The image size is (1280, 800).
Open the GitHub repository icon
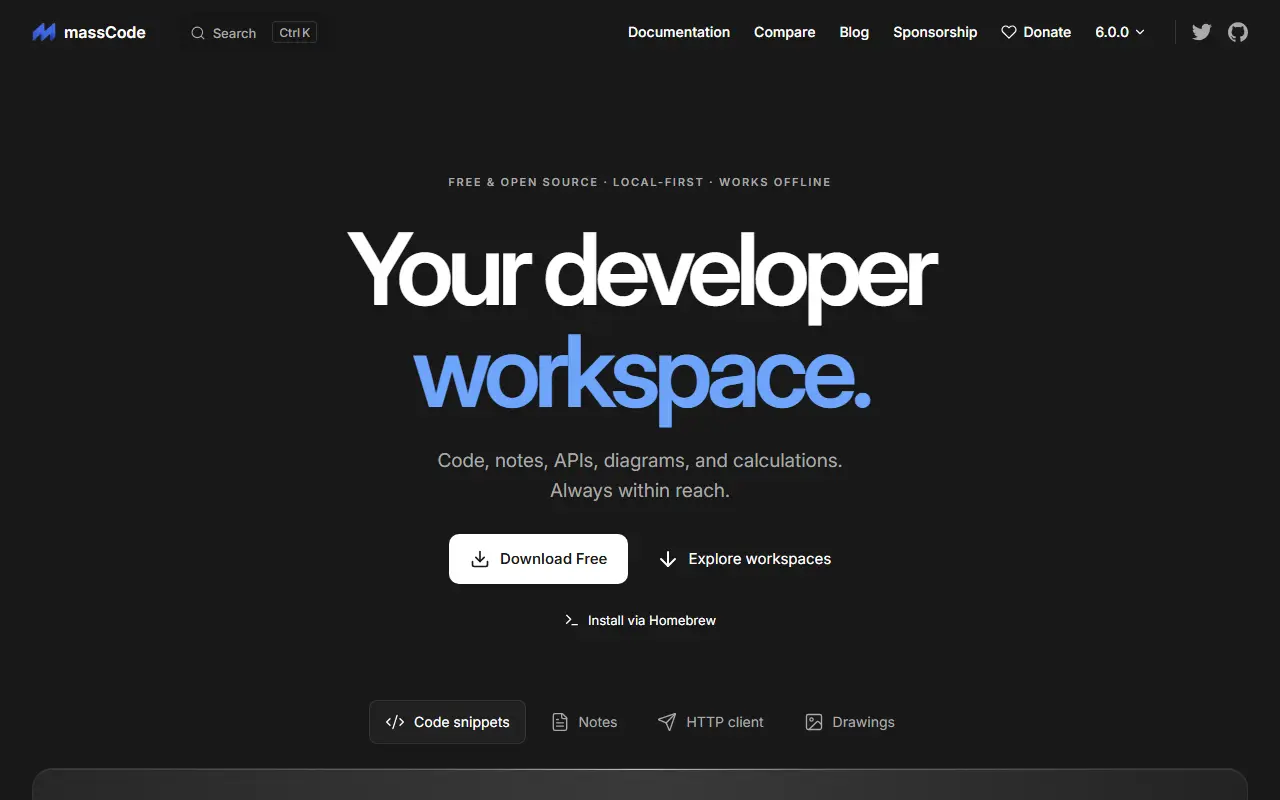[1238, 32]
